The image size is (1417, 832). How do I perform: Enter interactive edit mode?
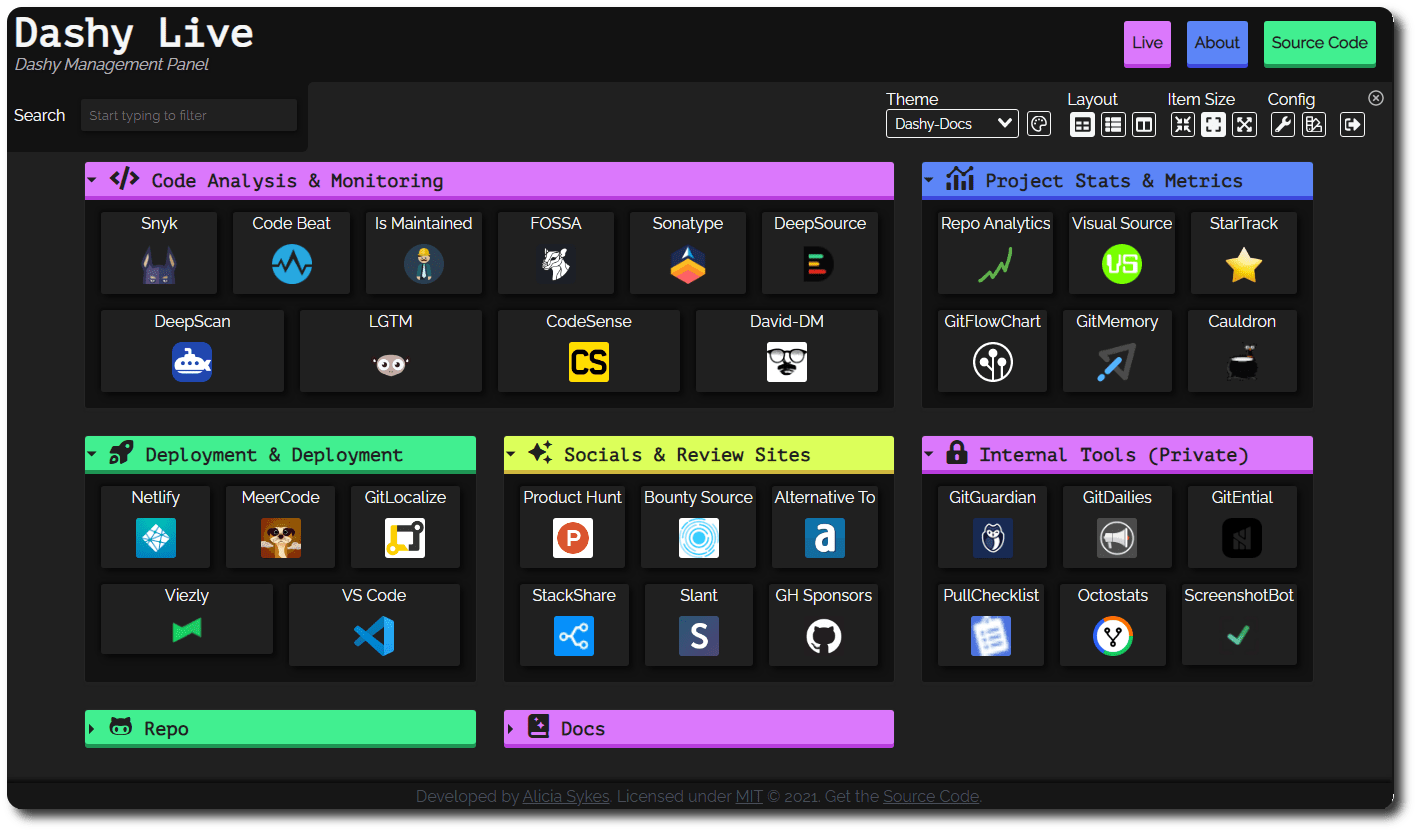[x=1314, y=124]
